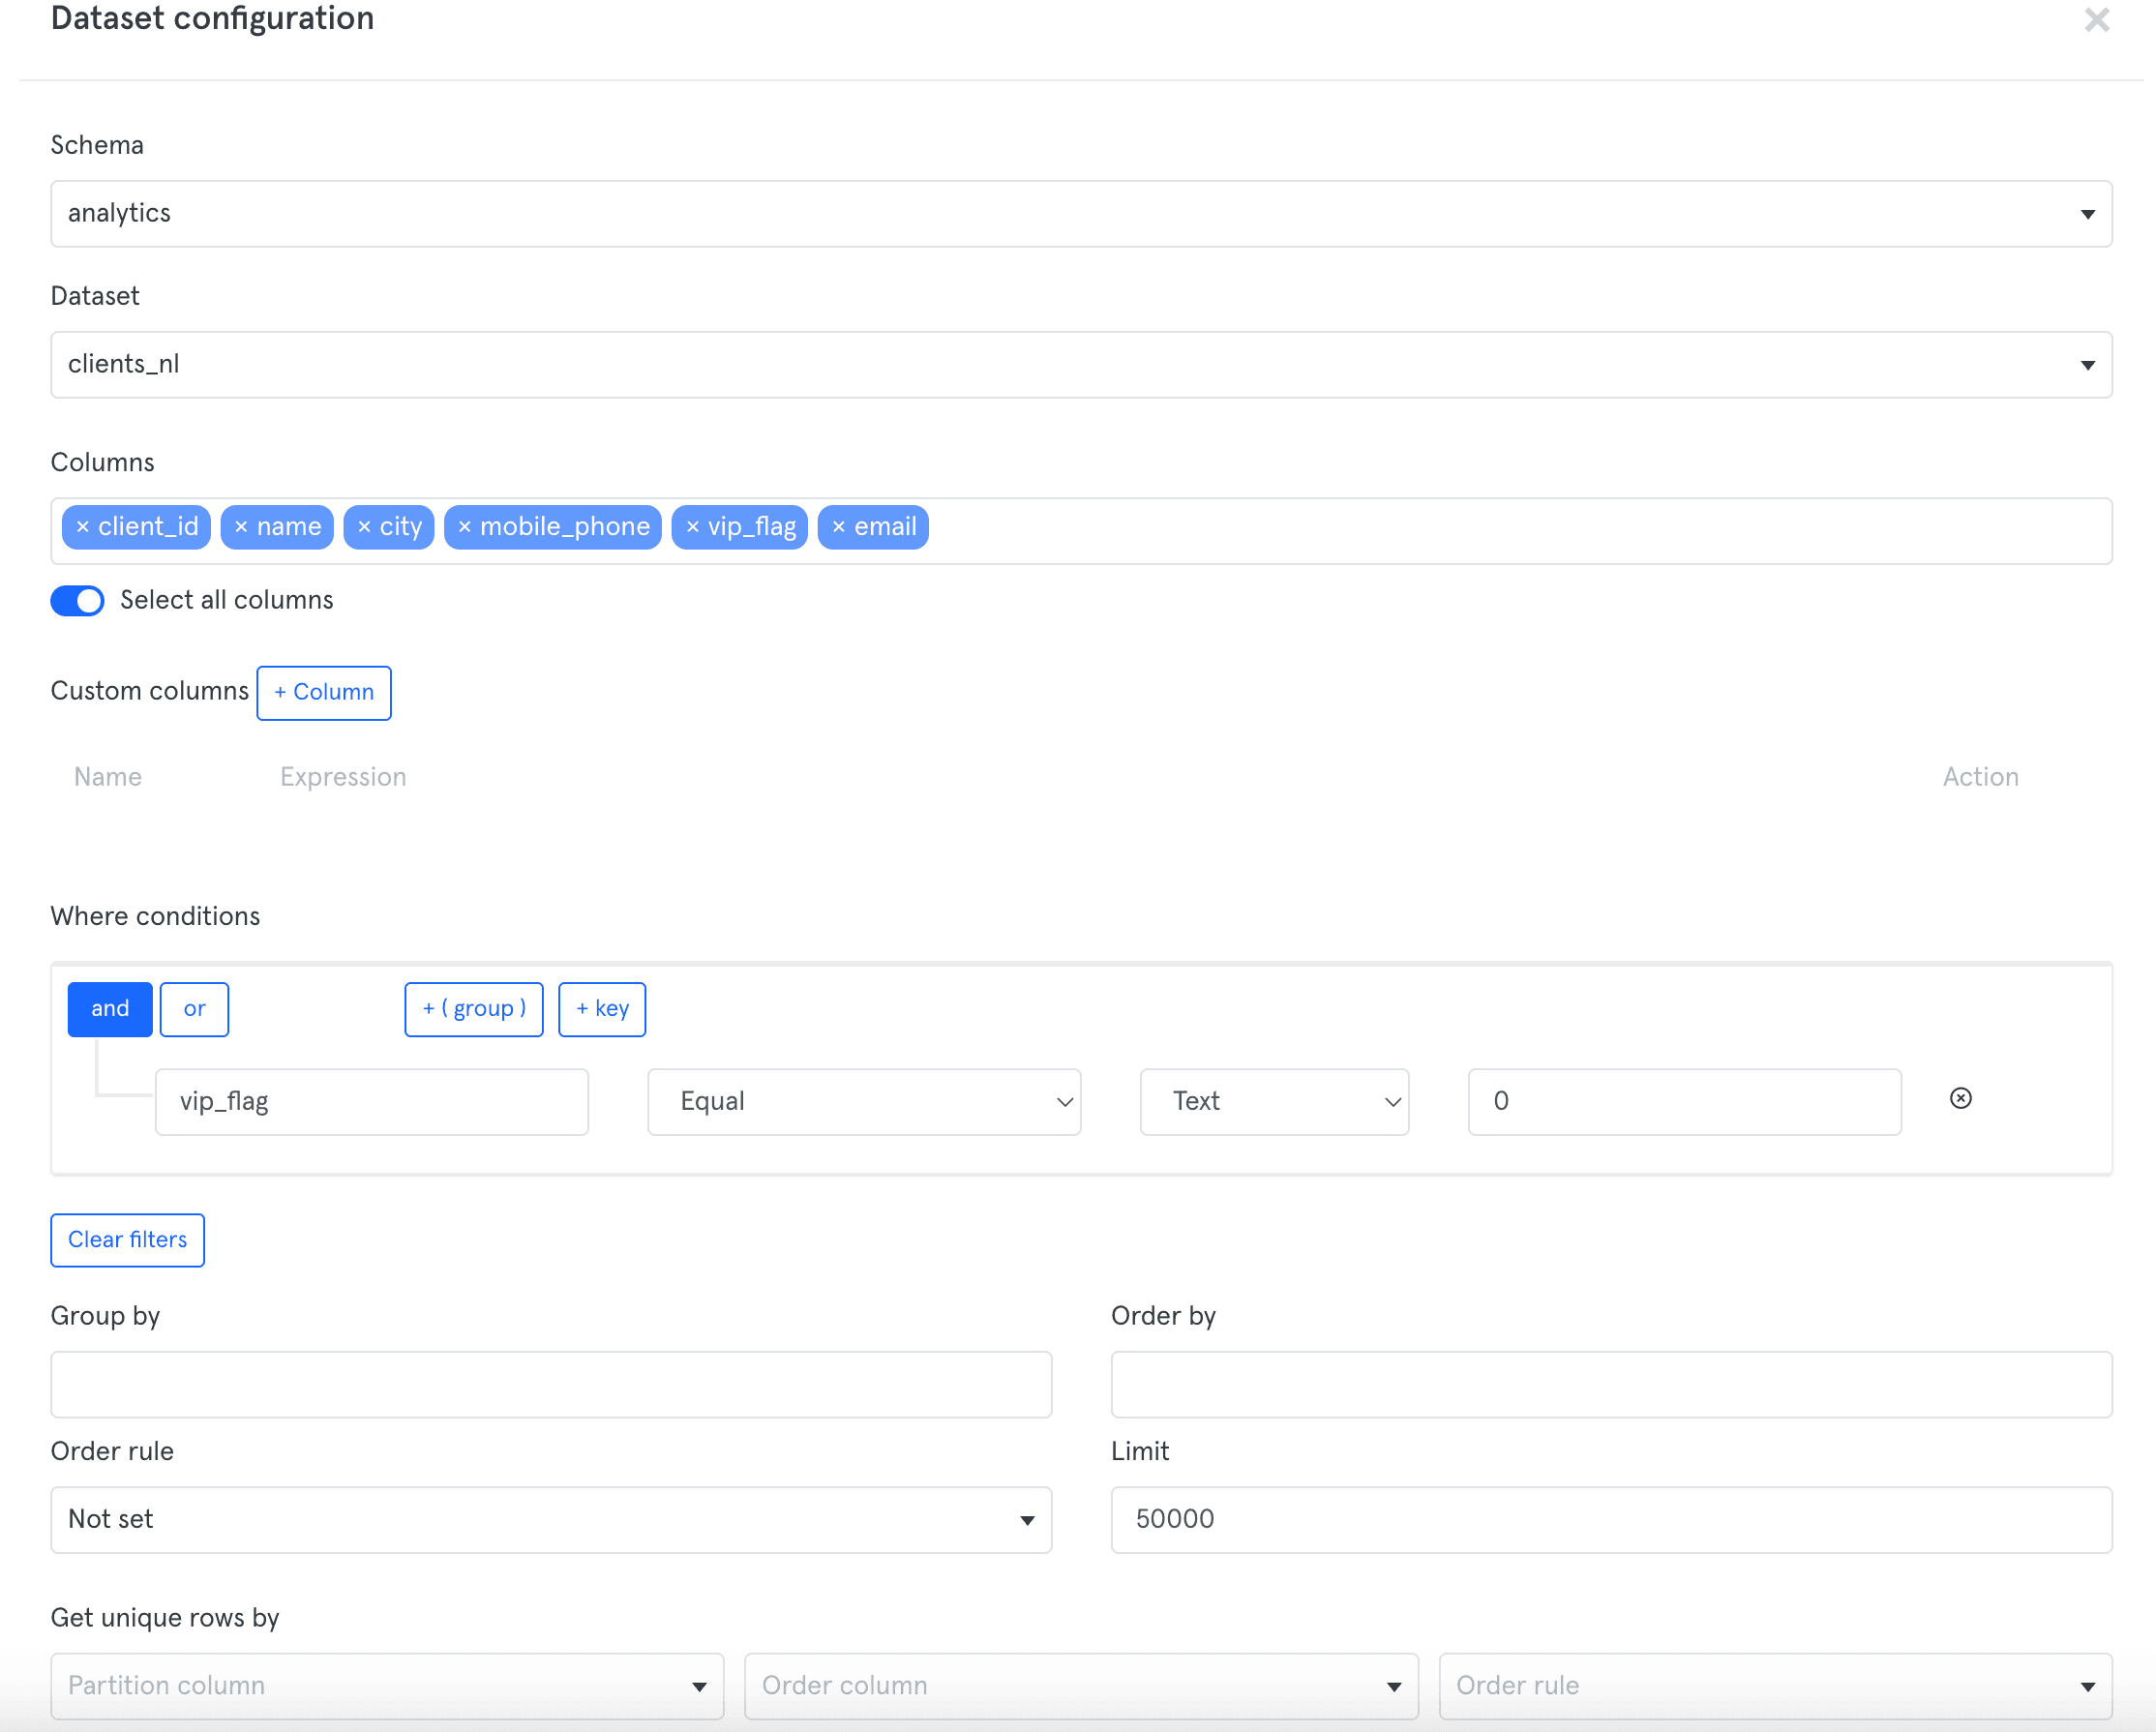Click the Clear filters button
Screen dimensions: 2156x1732
tap(128, 1240)
